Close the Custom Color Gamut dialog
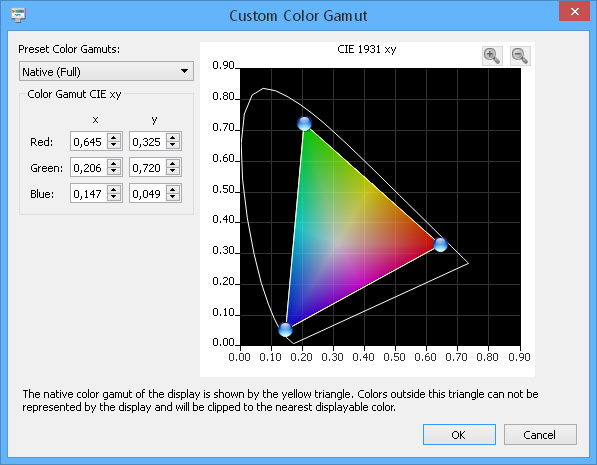This screenshot has height=465, width=597. [x=575, y=11]
